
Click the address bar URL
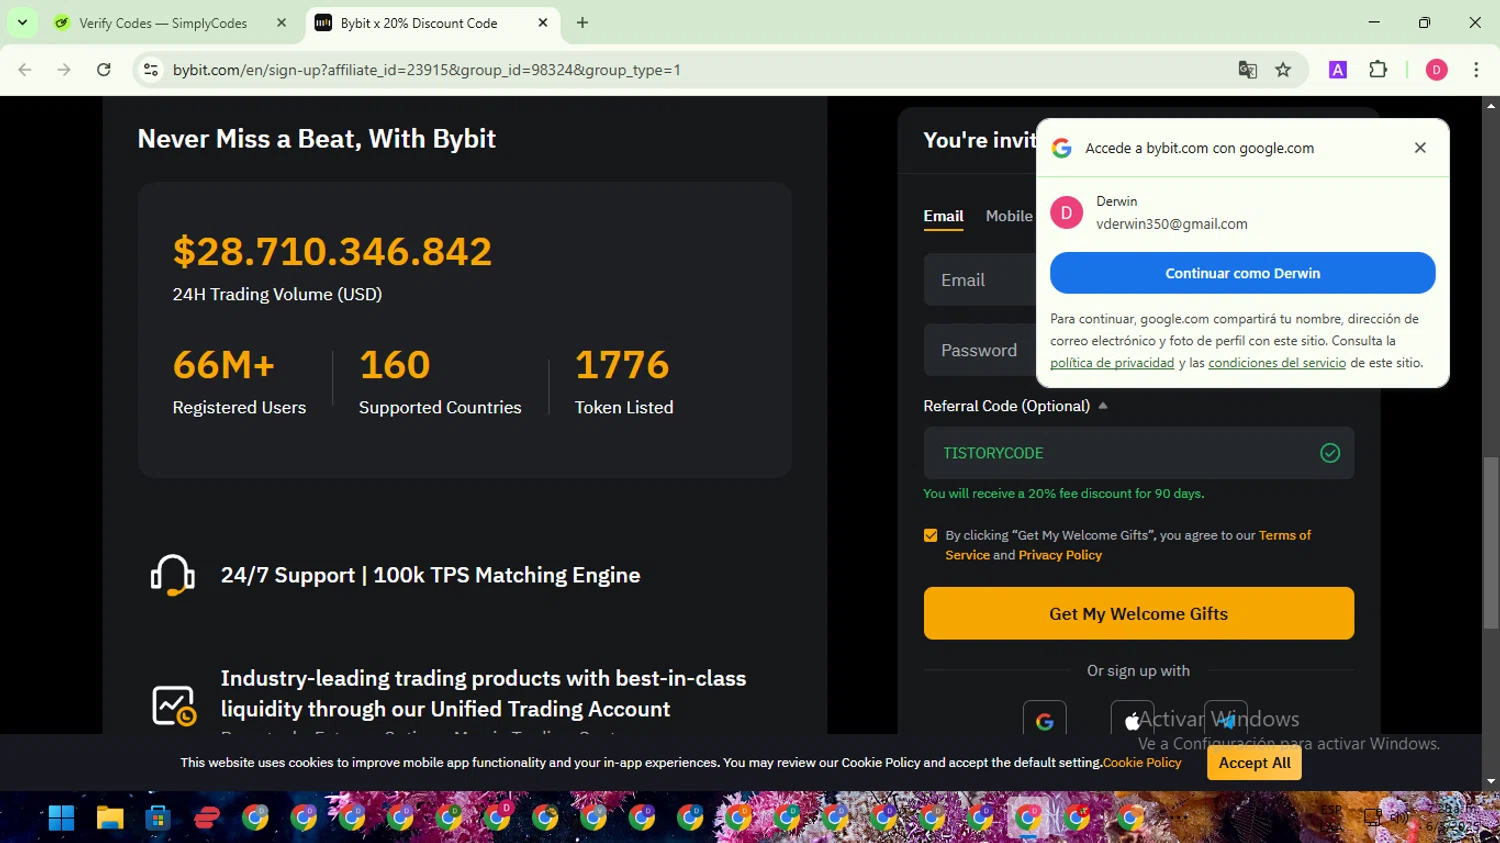coord(427,70)
